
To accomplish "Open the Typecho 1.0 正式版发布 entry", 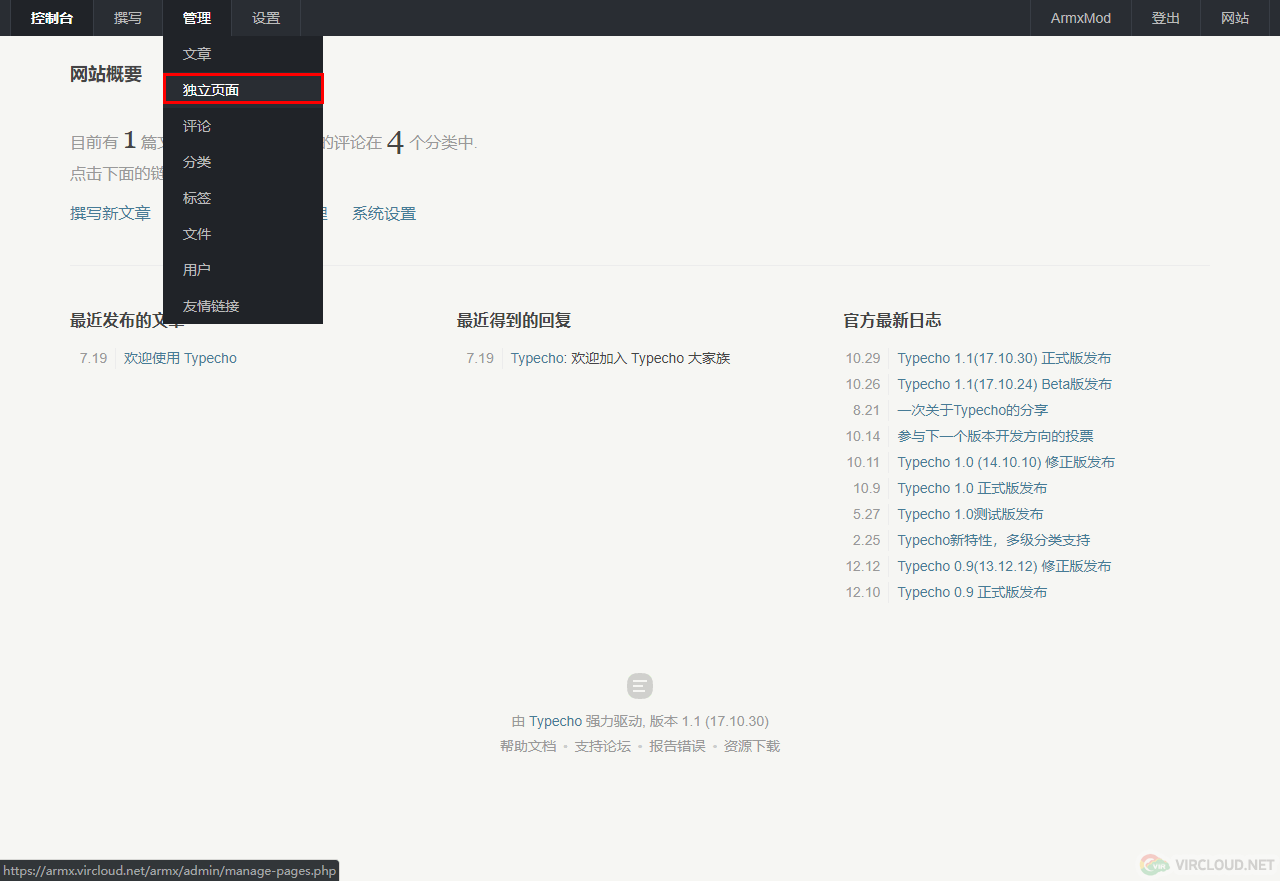I will (972, 488).
